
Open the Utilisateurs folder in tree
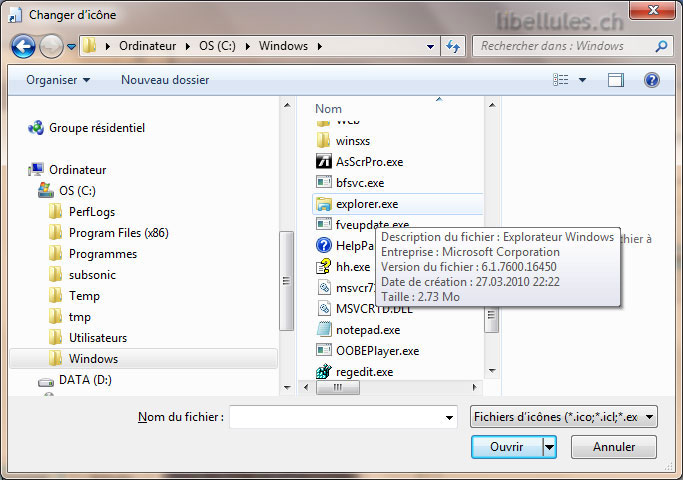coord(88,338)
